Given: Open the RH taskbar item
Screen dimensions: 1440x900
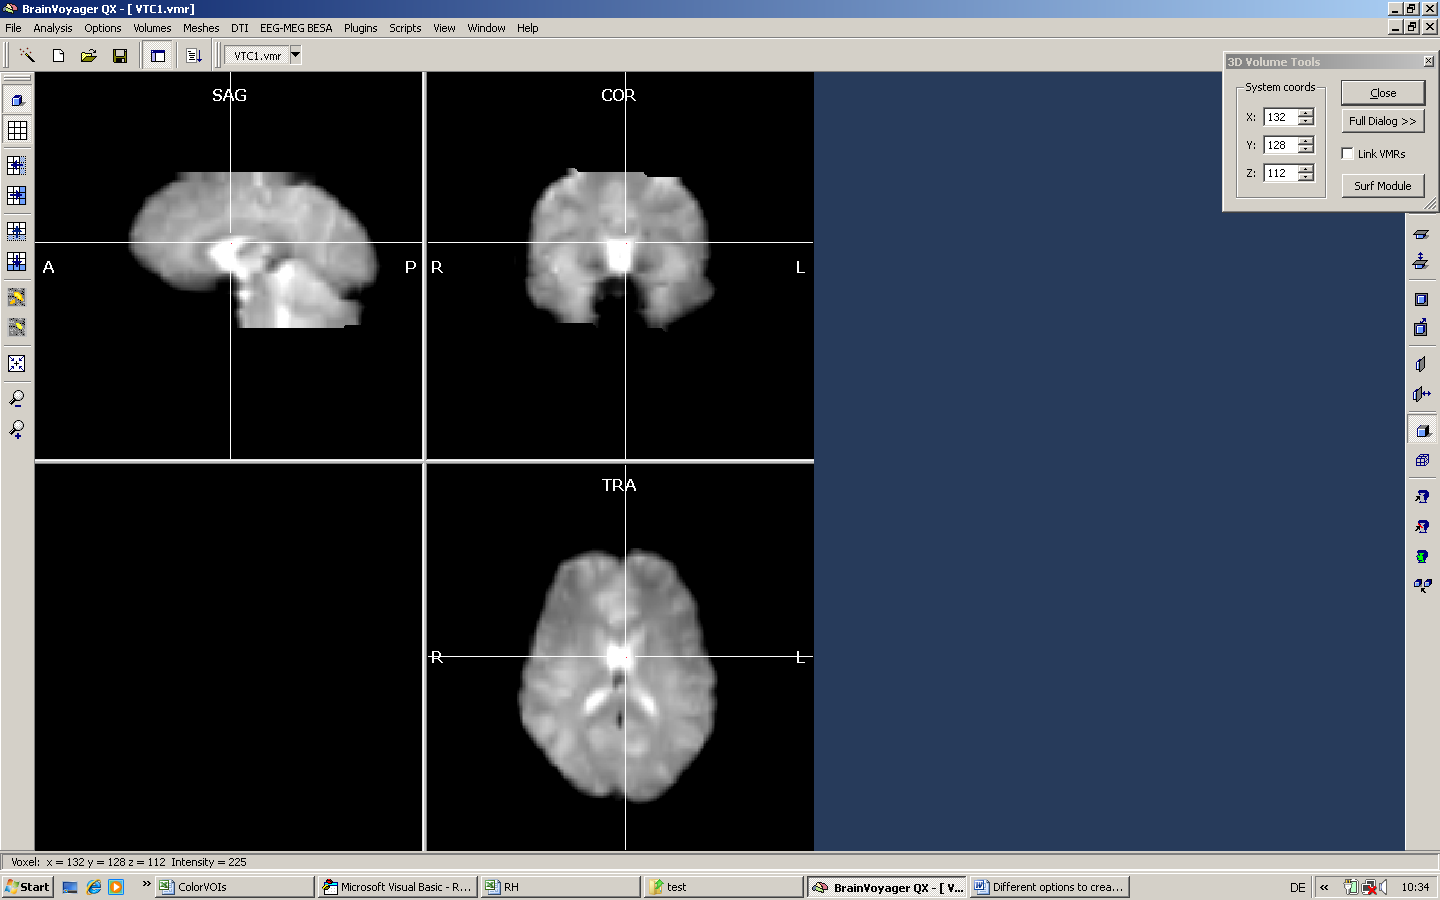Looking at the screenshot, I should pos(561,887).
